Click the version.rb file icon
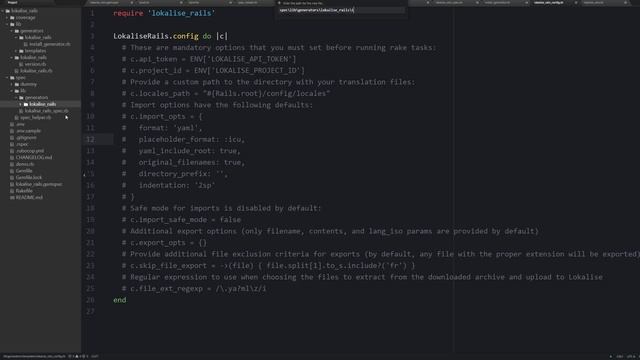Screen dimensions: 640x360 click(21, 64)
